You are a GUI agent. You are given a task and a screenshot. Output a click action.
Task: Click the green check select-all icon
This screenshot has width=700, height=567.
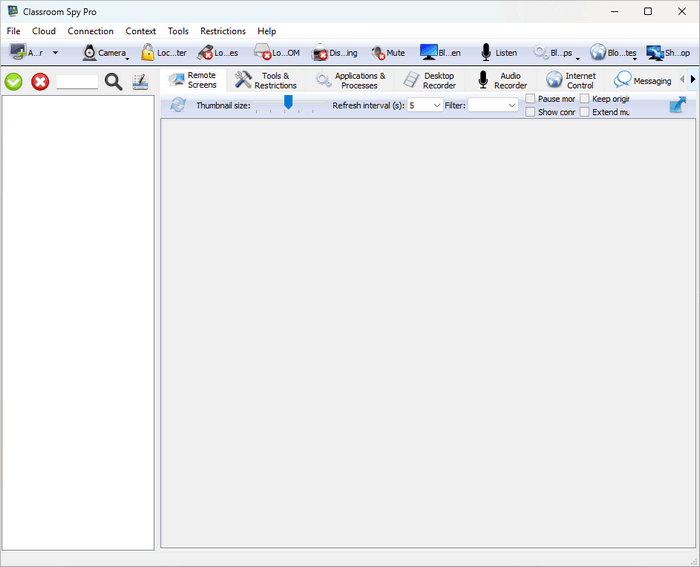pyautogui.click(x=14, y=82)
